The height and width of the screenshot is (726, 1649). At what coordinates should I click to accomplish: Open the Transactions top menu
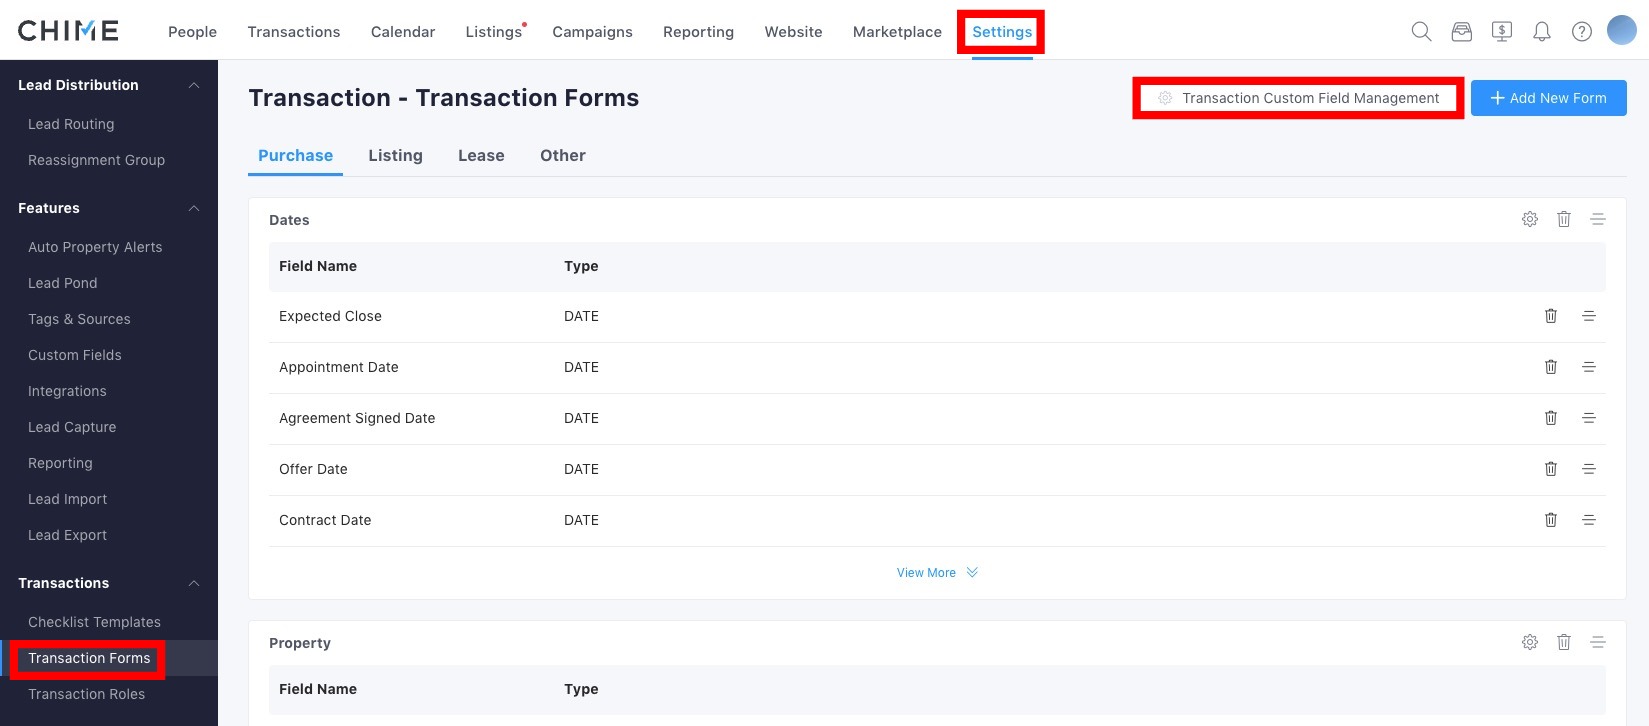click(x=294, y=32)
